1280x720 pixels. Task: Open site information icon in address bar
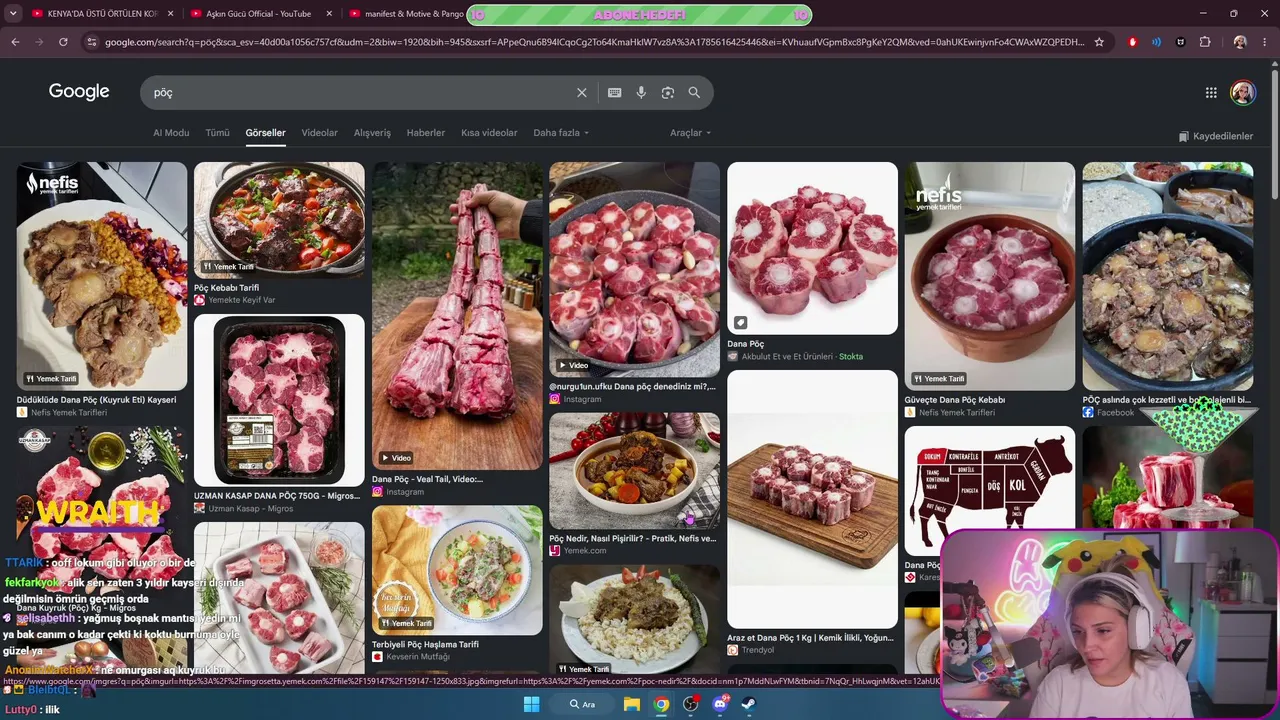tap(92, 42)
